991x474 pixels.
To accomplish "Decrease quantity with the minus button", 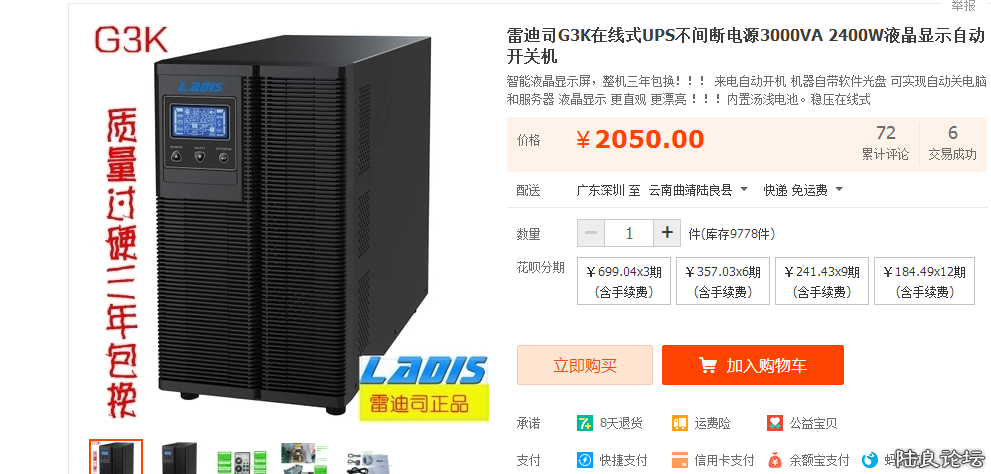I will point(591,233).
